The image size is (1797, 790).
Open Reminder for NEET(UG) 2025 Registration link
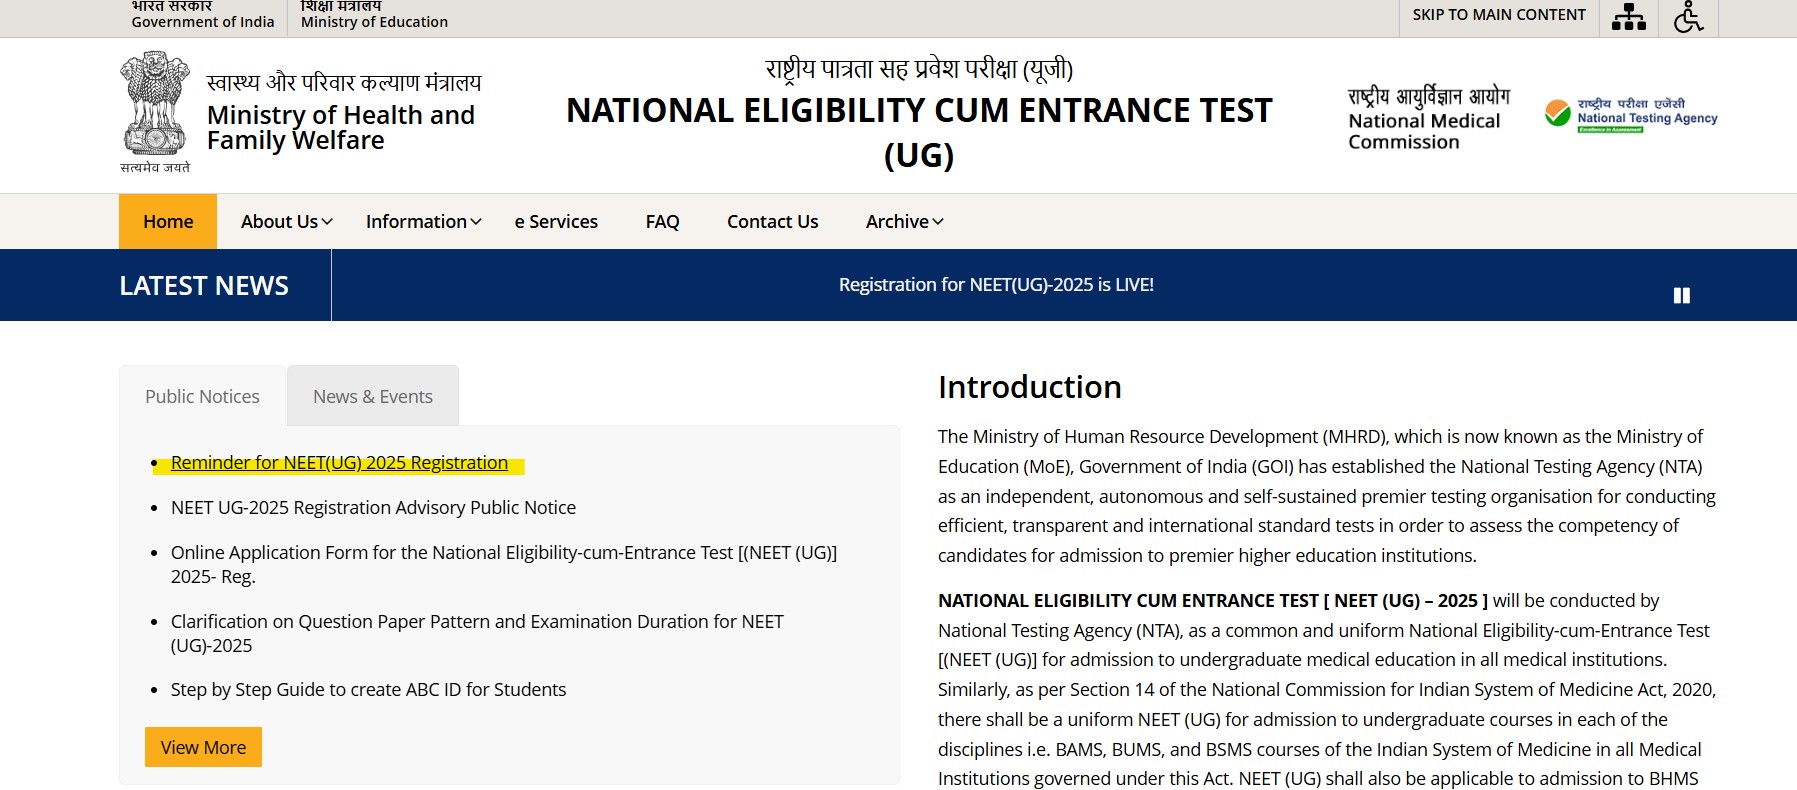click(339, 463)
